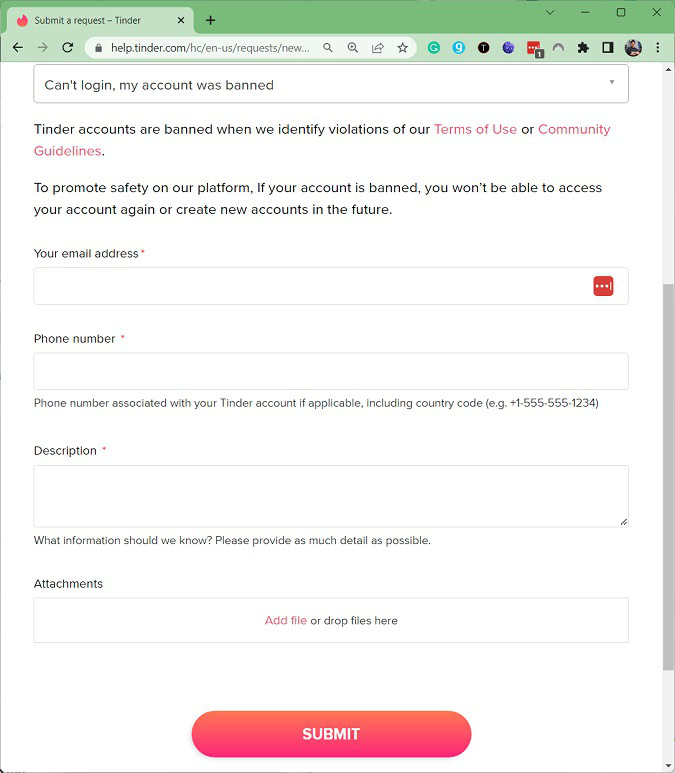Toggle the browser side panel icon

608,47
